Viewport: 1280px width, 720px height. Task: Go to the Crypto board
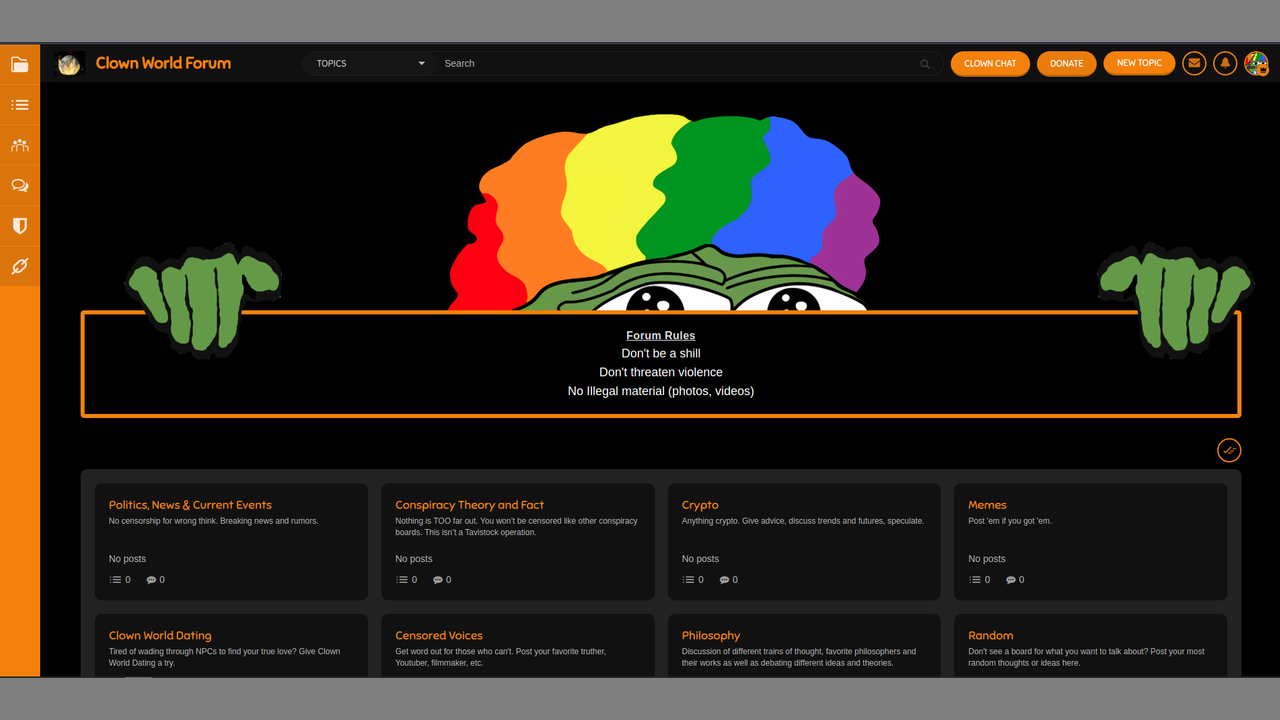(700, 505)
